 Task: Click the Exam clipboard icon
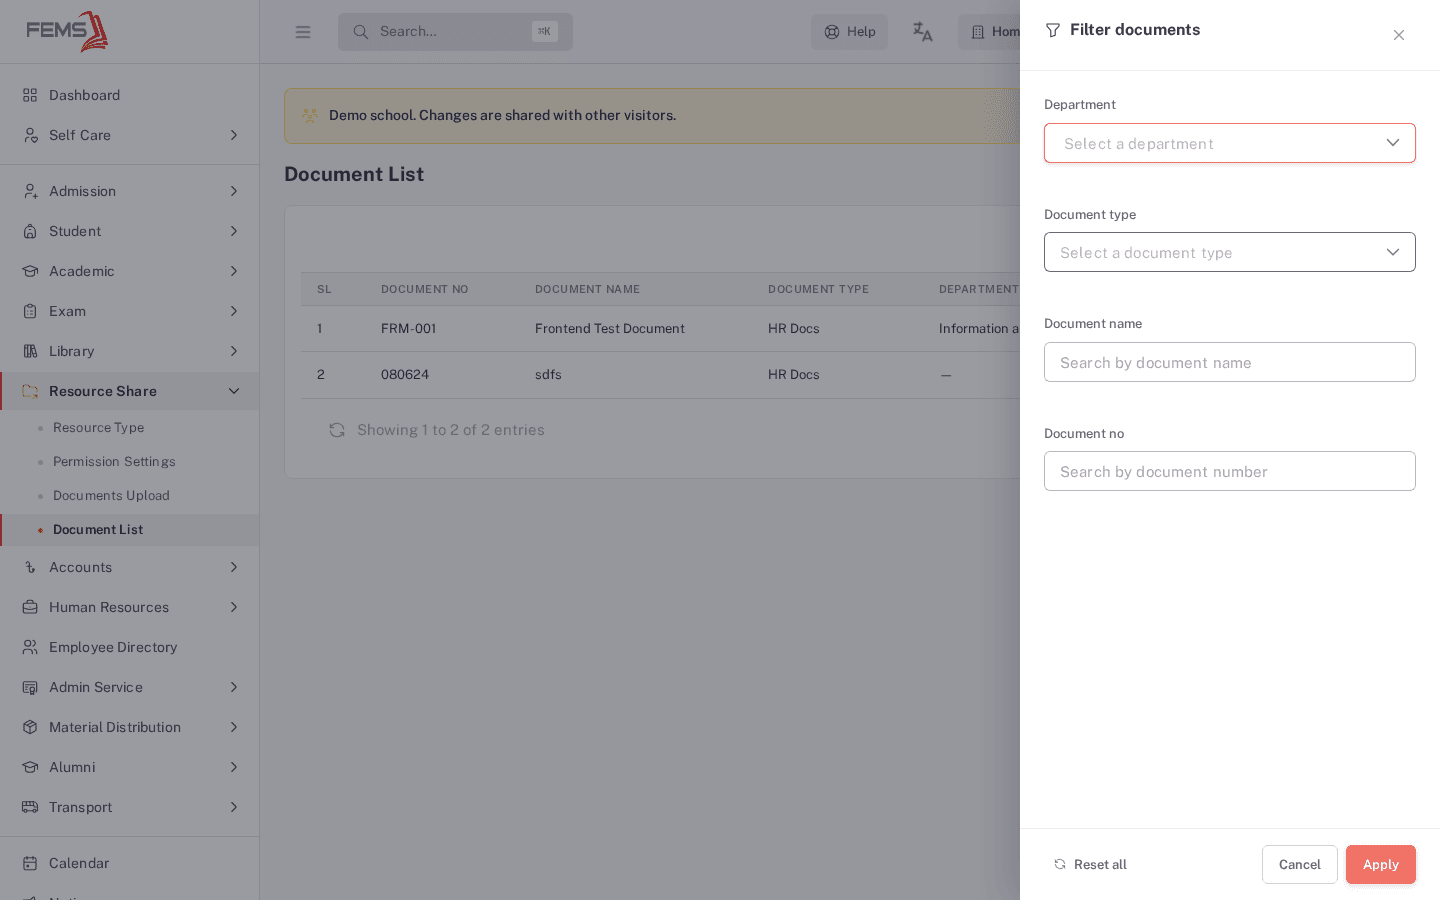(30, 311)
